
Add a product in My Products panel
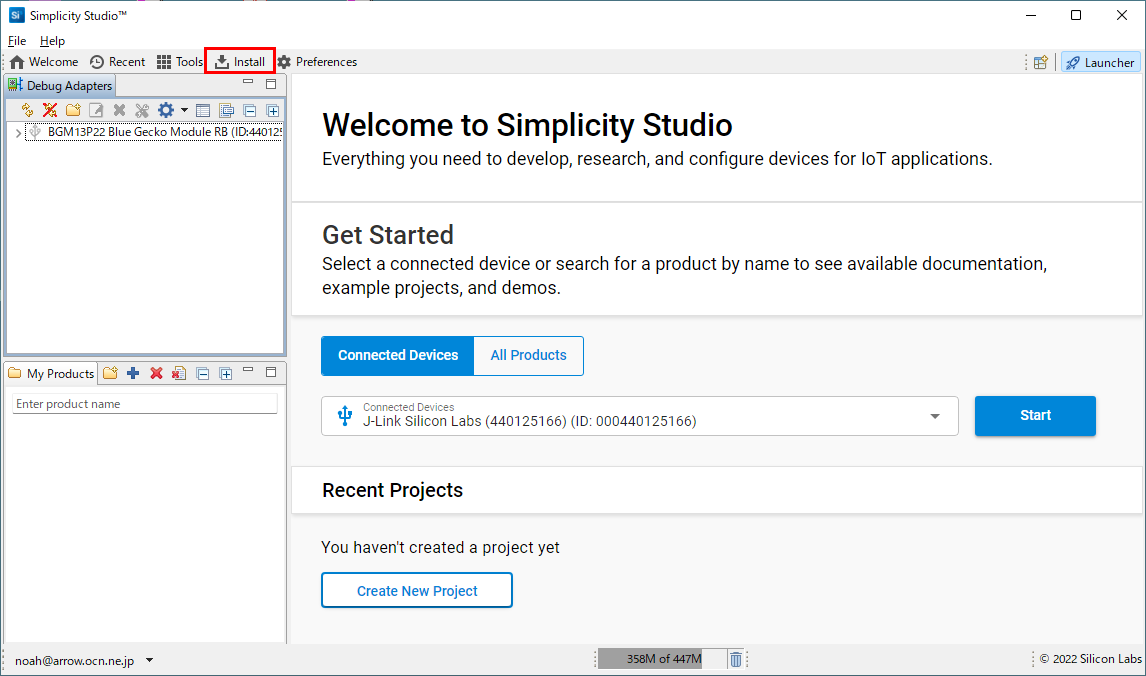click(x=132, y=373)
